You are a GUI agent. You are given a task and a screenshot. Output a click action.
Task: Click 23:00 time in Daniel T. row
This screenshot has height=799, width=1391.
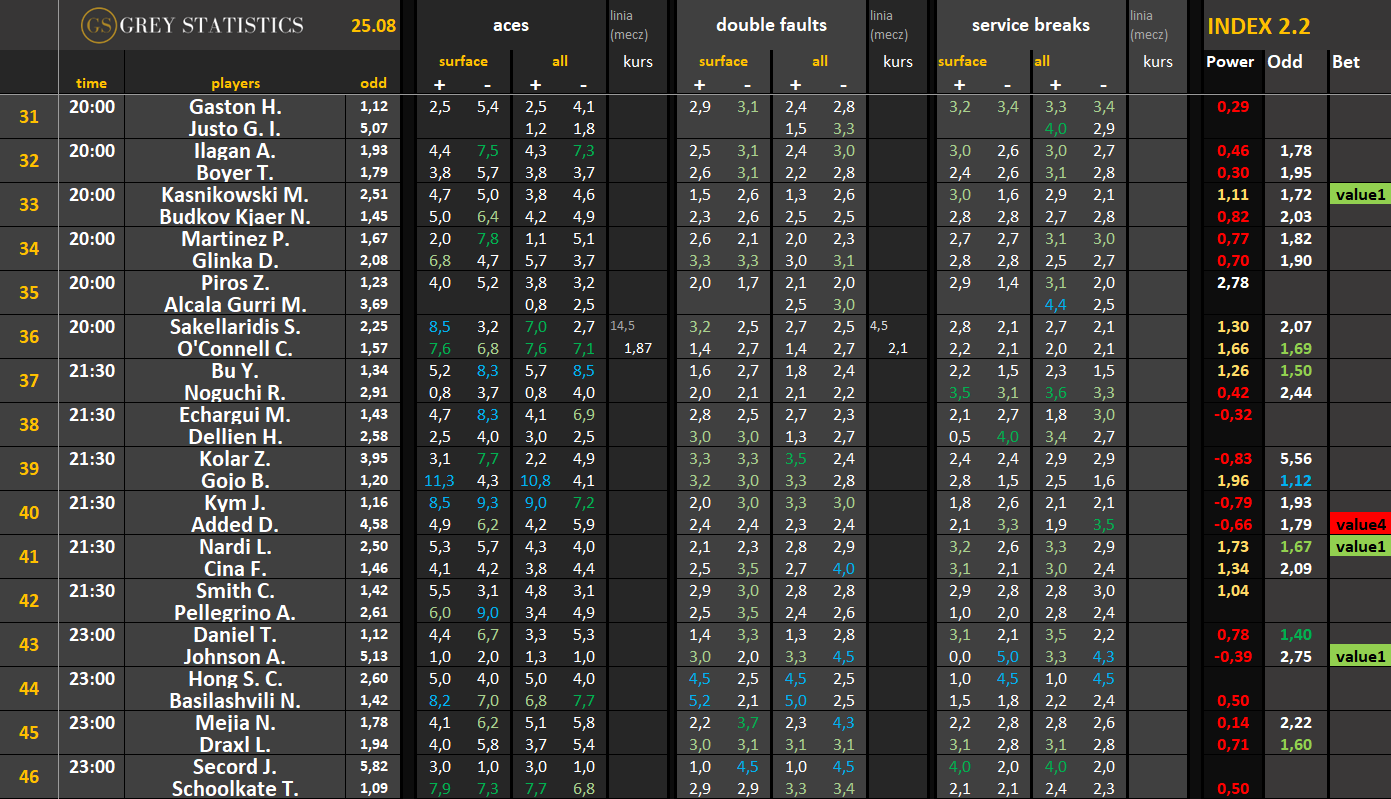tap(91, 634)
